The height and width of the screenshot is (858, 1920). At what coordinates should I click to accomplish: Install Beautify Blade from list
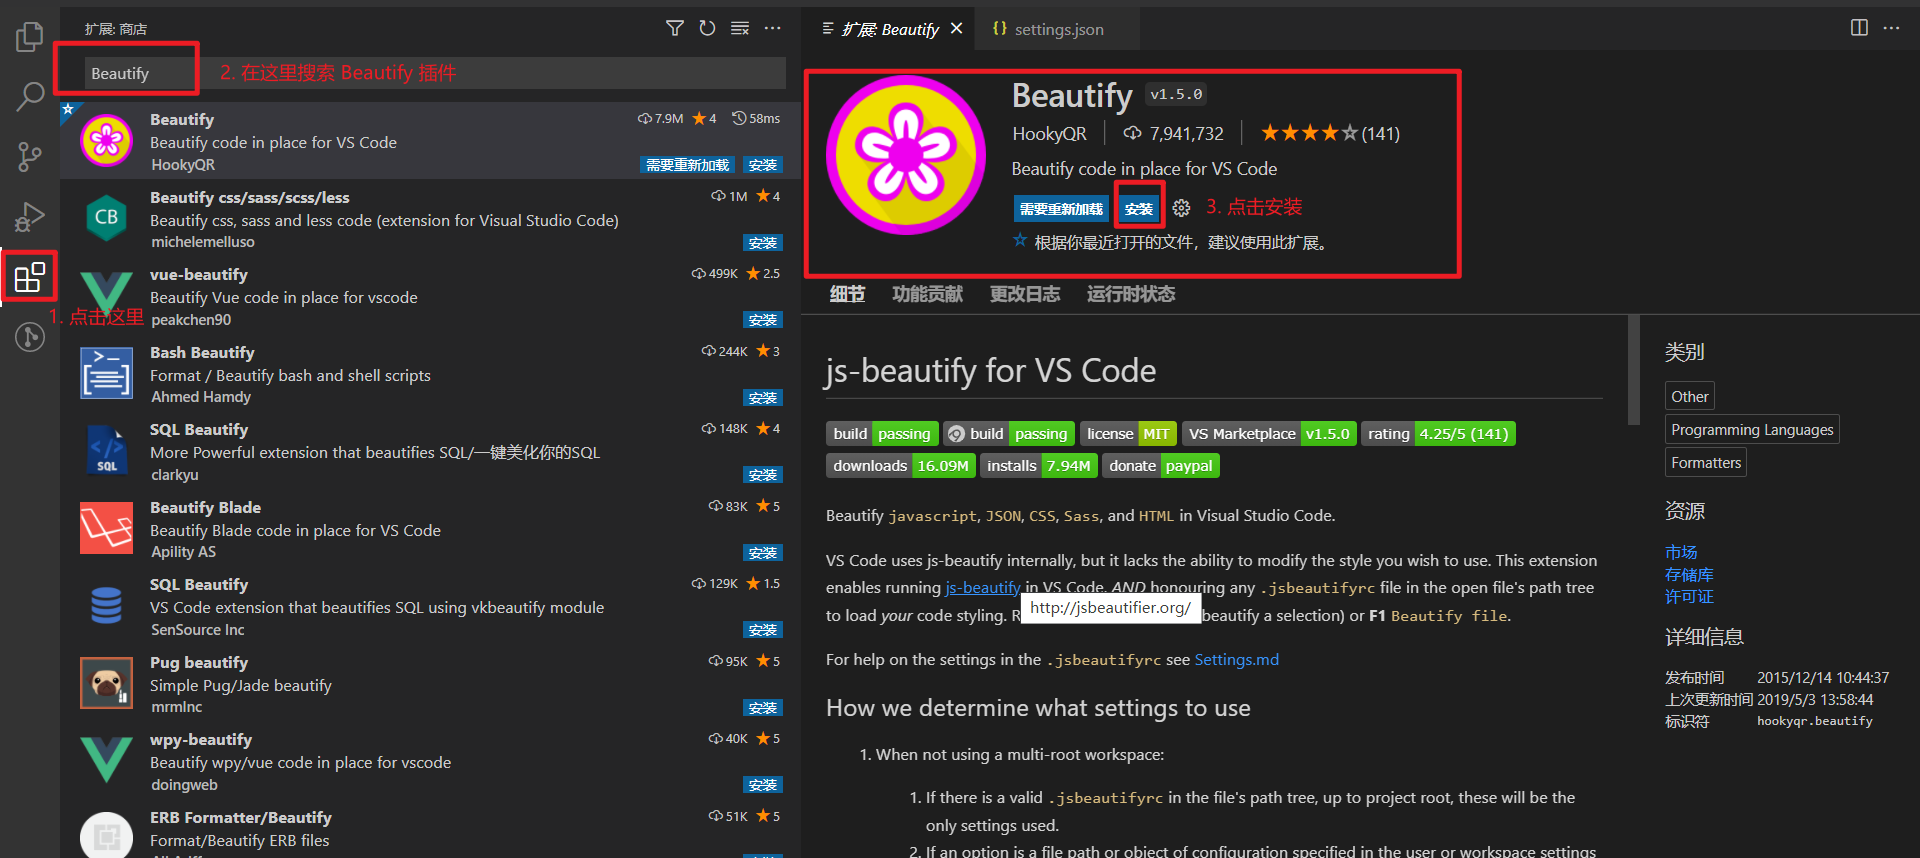click(x=762, y=553)
